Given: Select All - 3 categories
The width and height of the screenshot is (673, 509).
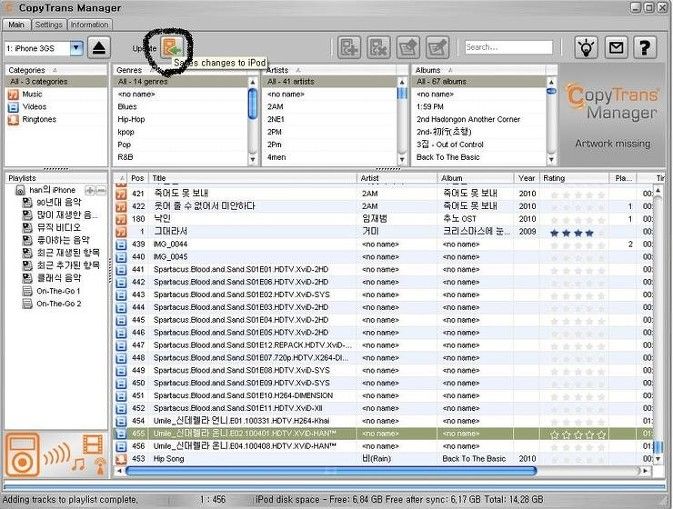Looking at the screenshot, I should tap(56, 82).
